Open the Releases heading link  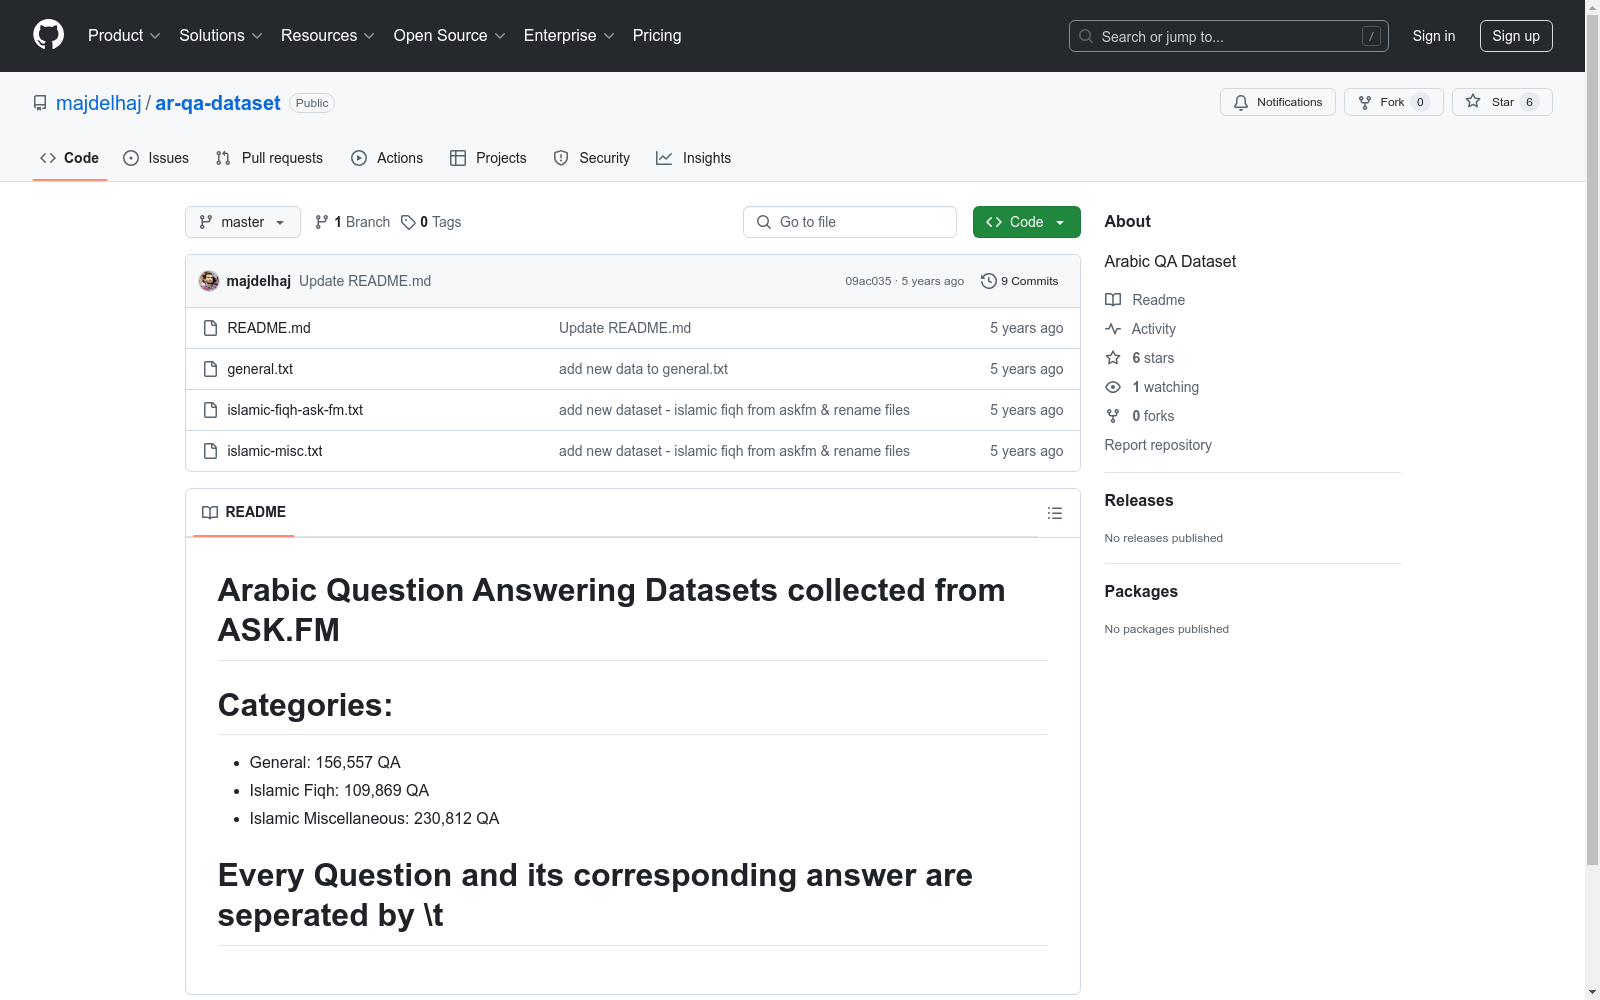click(x=1139, y=500)
